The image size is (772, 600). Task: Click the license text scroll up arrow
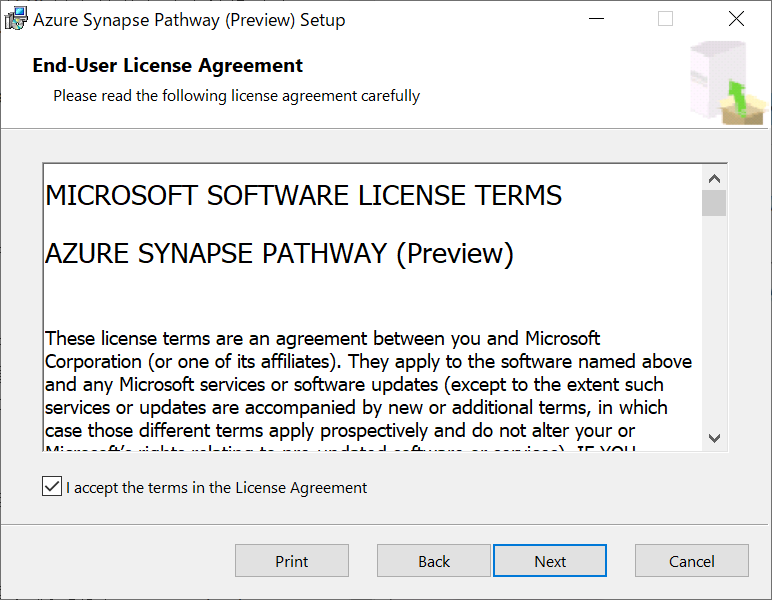pyautogui.click(x=714, y=179)
